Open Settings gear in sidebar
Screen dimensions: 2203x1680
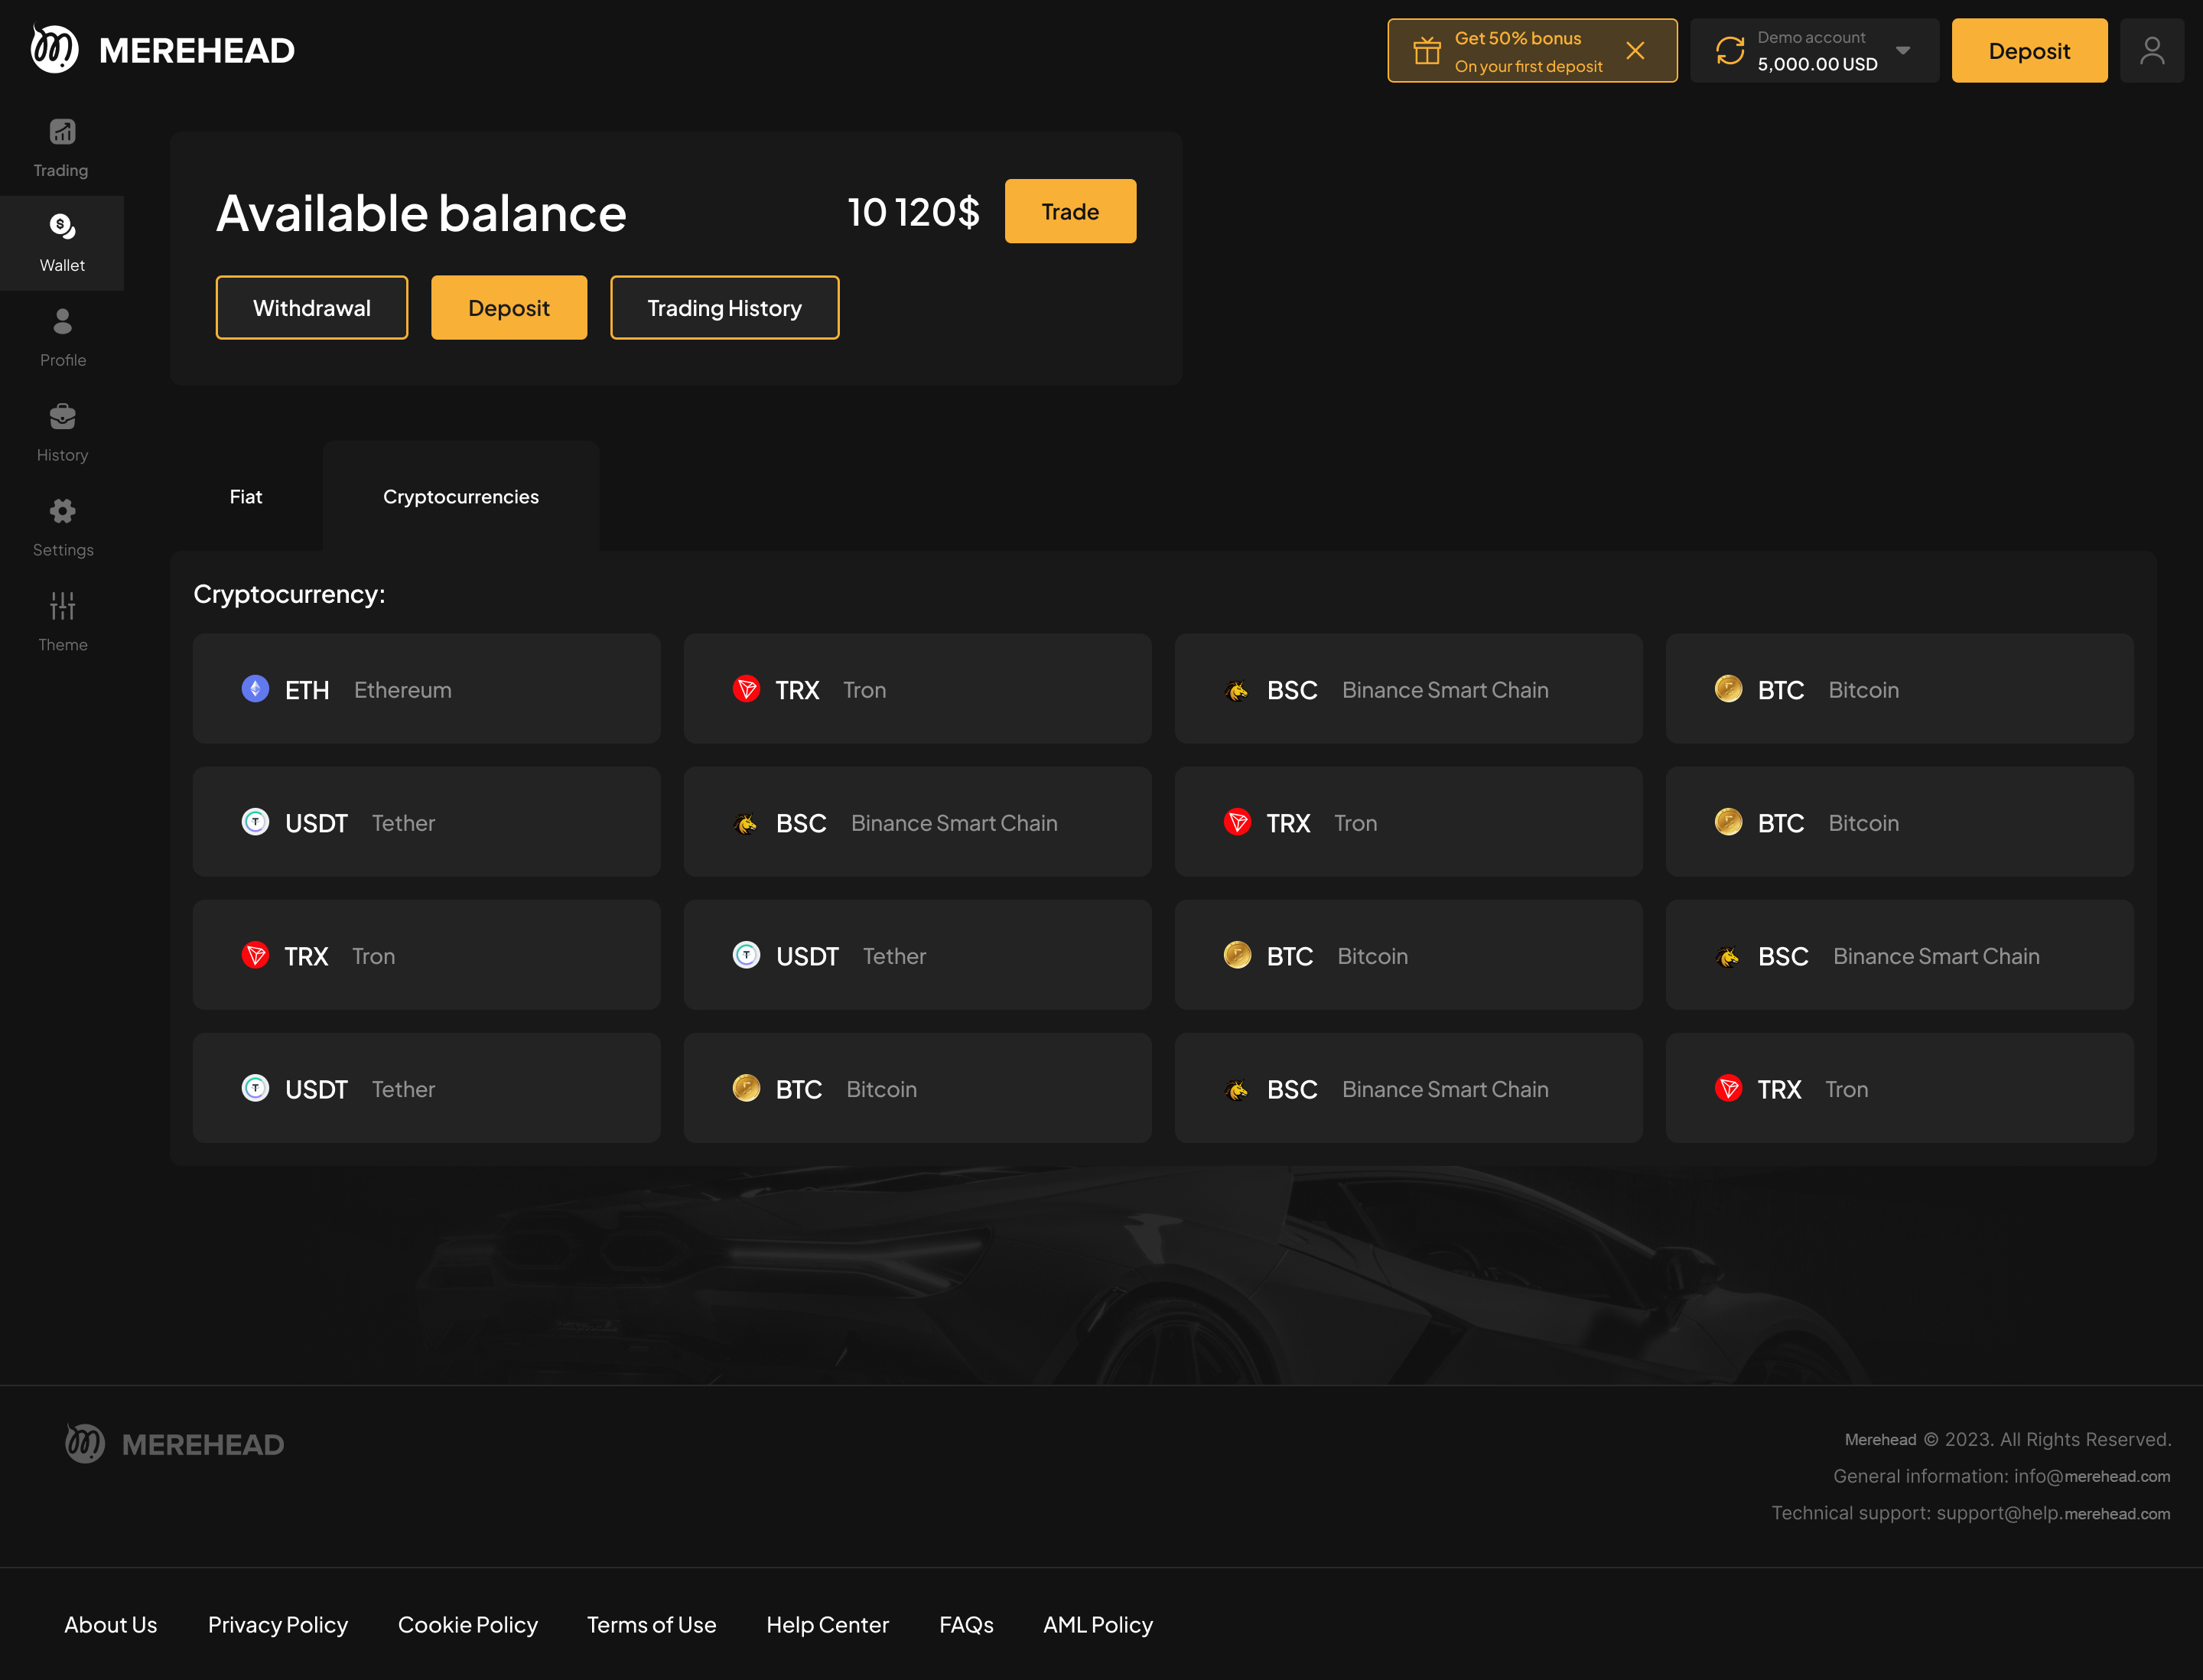pyautogui.click(x=62, y=512)
